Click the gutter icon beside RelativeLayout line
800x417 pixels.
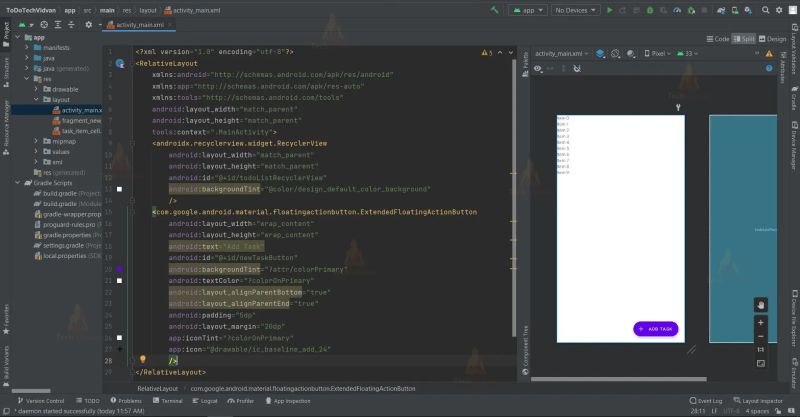pos(120,64)
